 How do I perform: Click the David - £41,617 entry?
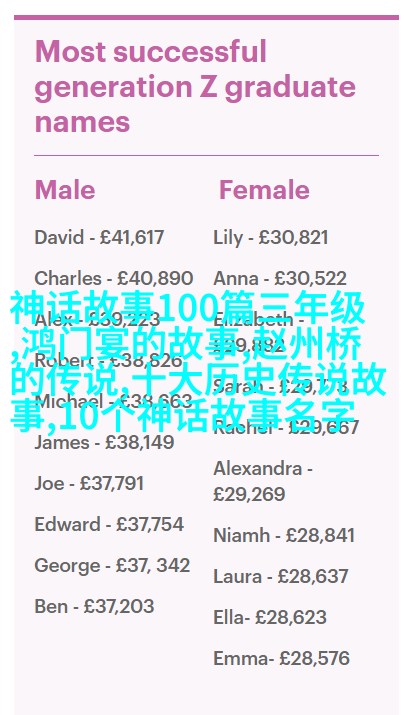[99, 238]
